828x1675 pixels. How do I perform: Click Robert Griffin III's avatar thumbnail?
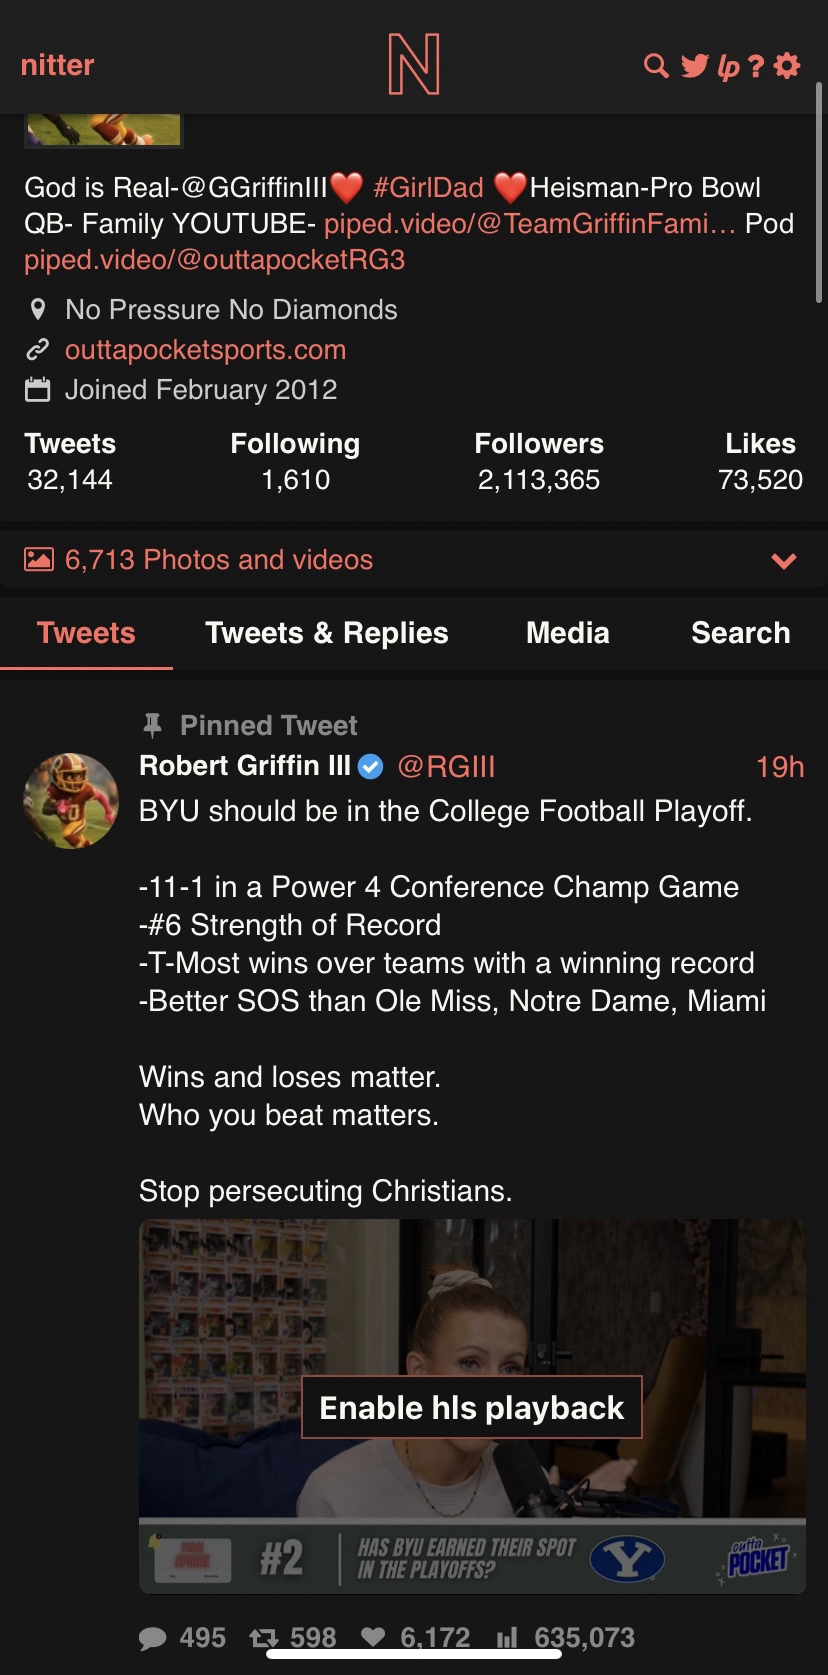click(71, 801)
